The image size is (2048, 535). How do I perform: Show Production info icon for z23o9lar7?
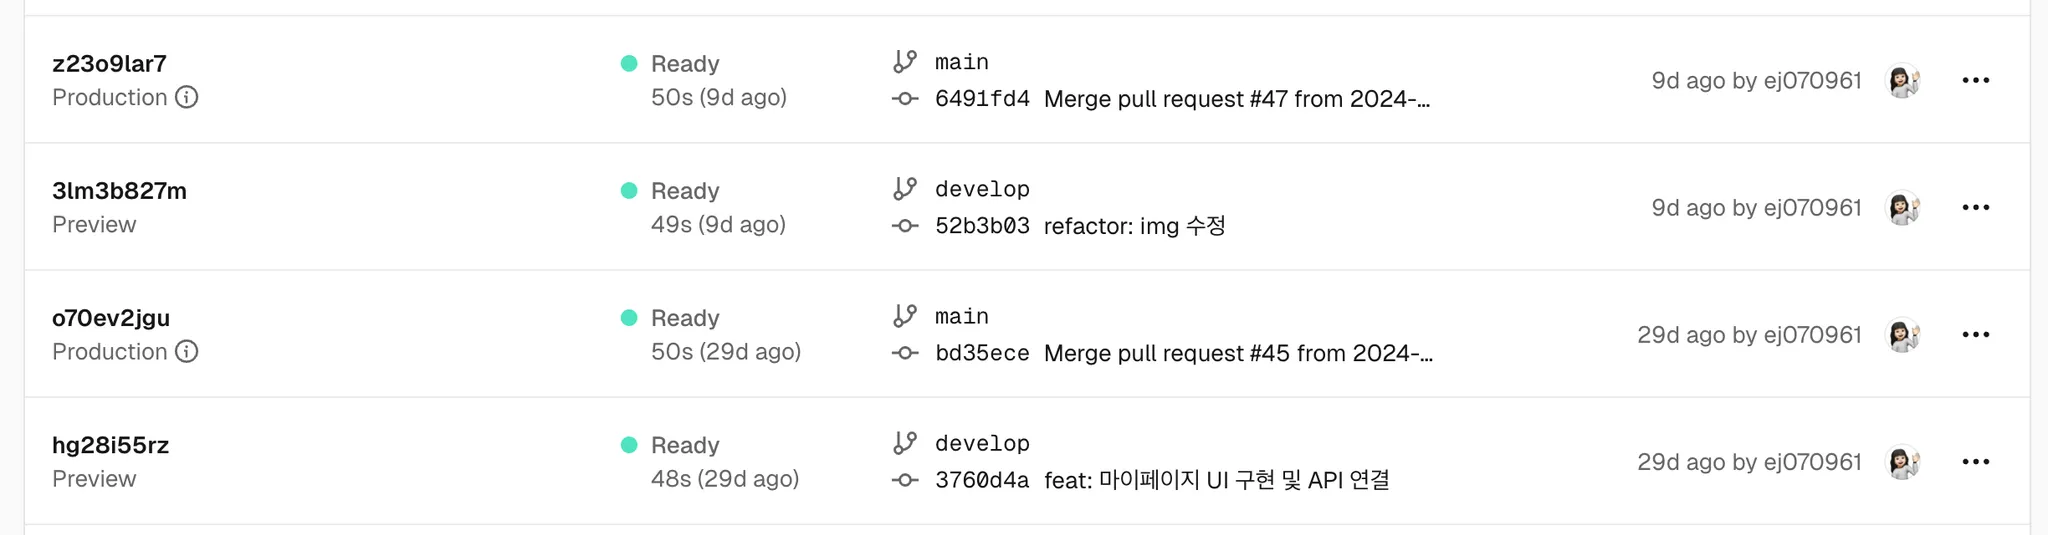[x=187, y=97]
